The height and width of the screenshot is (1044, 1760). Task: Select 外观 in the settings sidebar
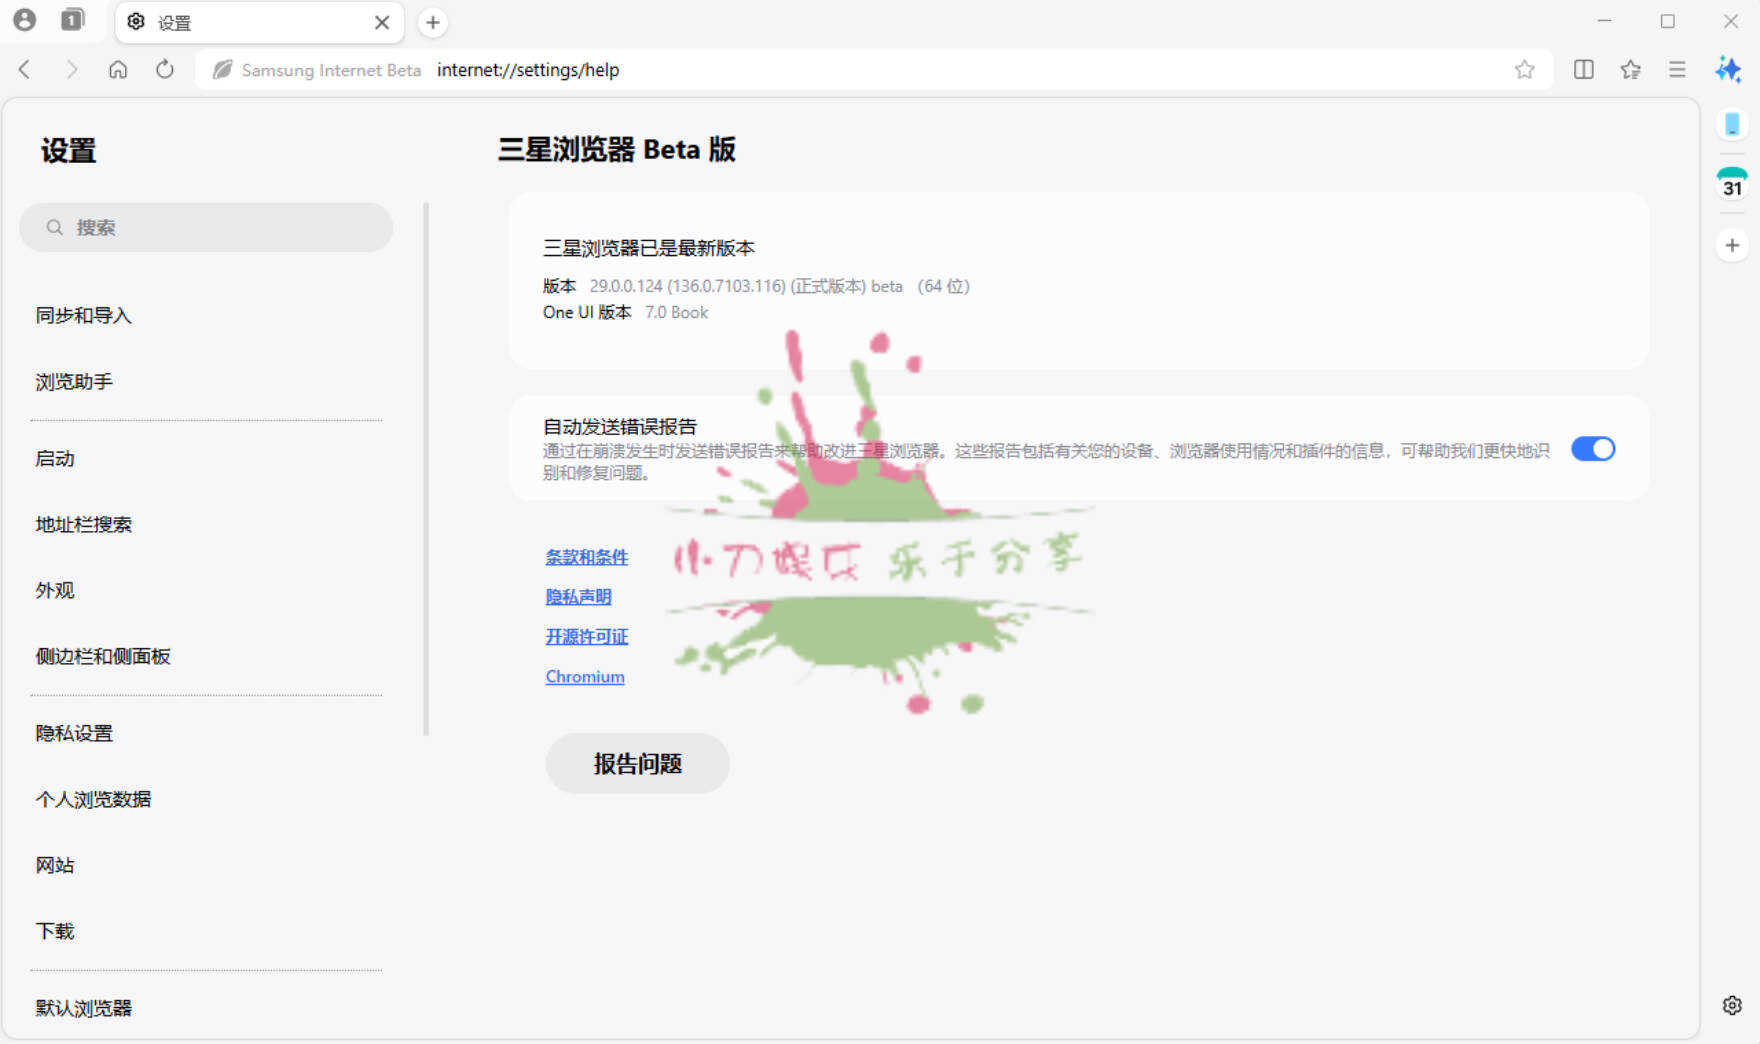coord(57,590)
